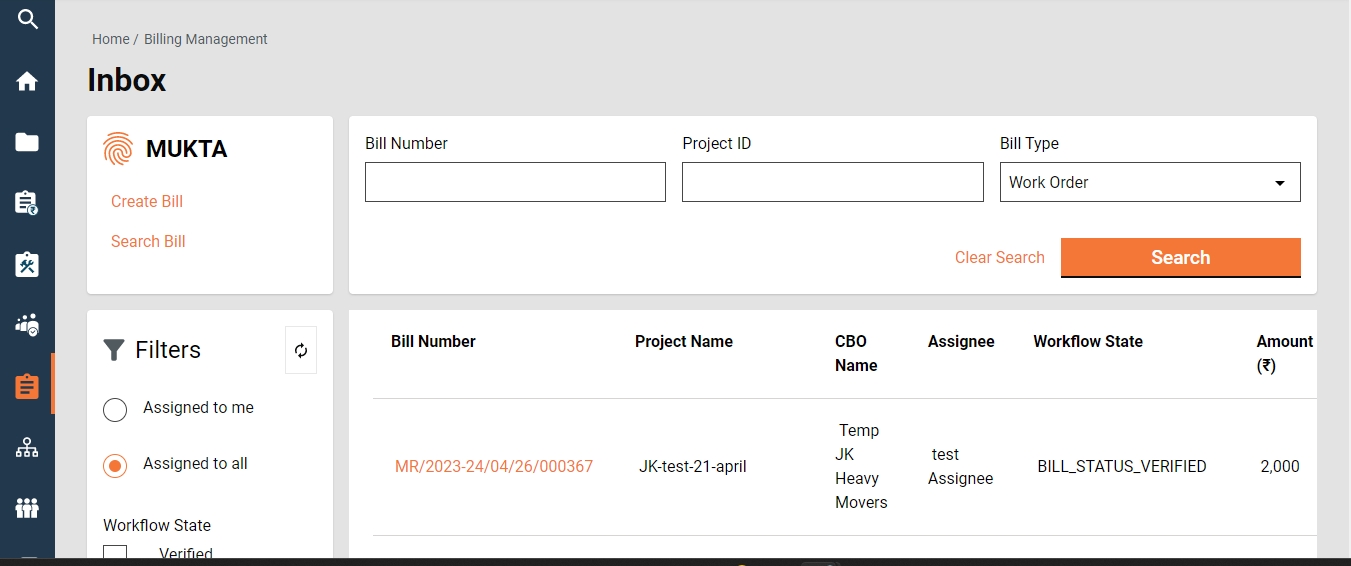The height and width of the screenshot is (566, 1351).
Task: Select the clipboard with tools icon
Action: (27, 264)
